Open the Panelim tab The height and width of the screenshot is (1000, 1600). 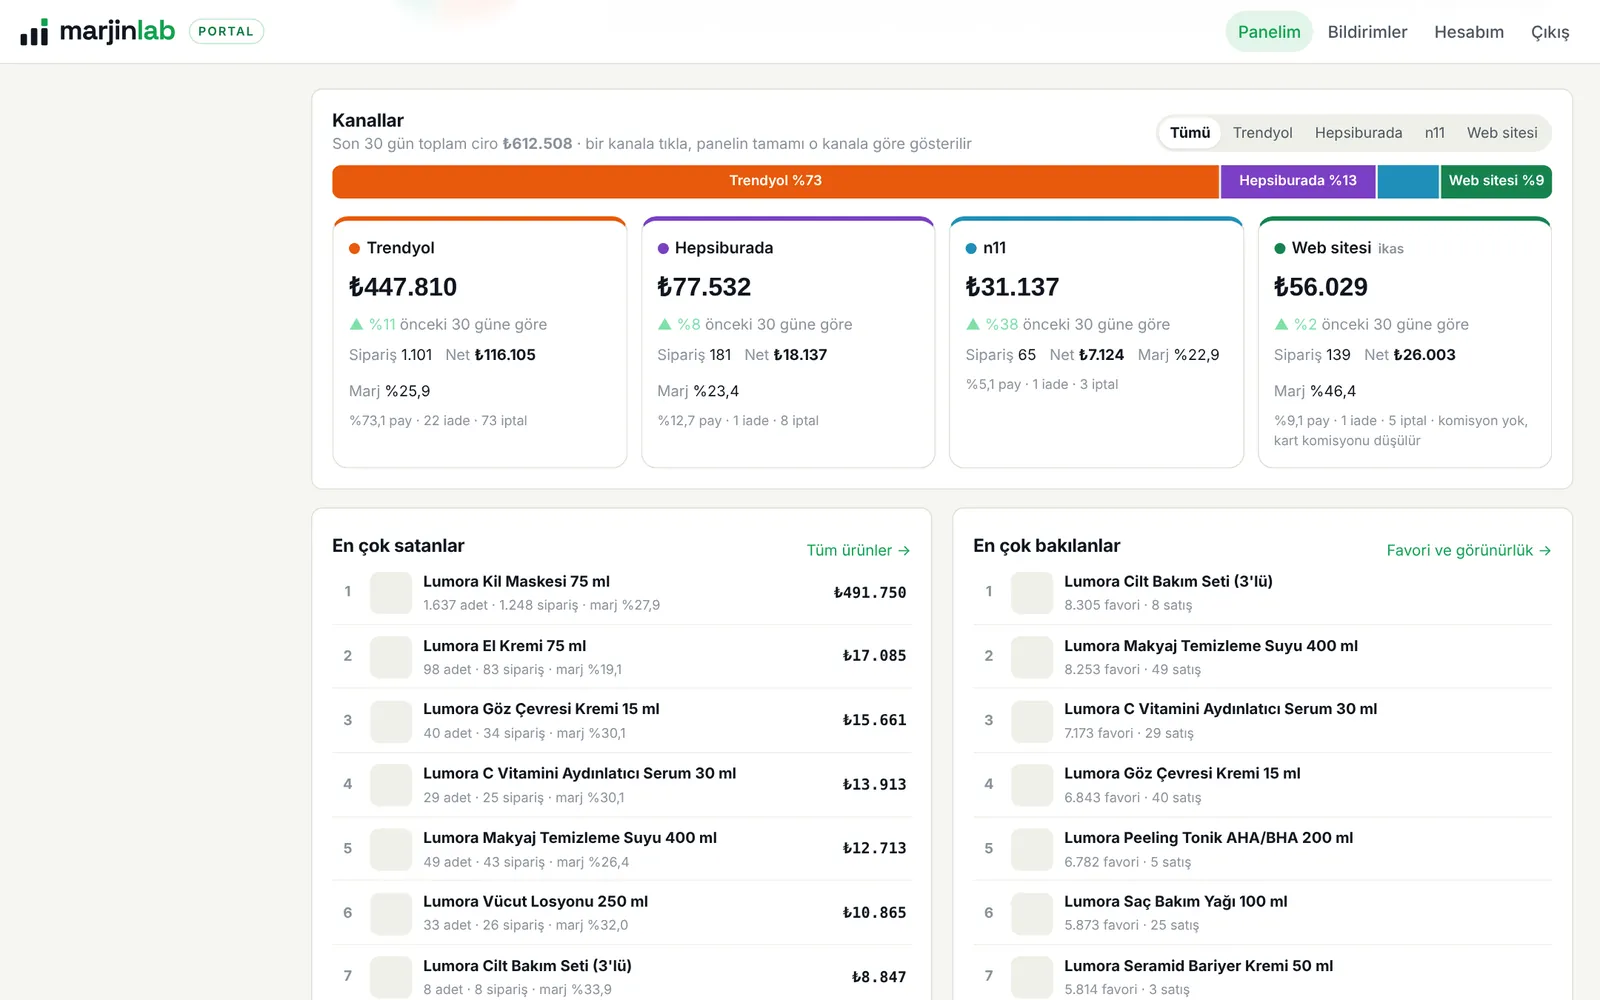coord(1269,32)
